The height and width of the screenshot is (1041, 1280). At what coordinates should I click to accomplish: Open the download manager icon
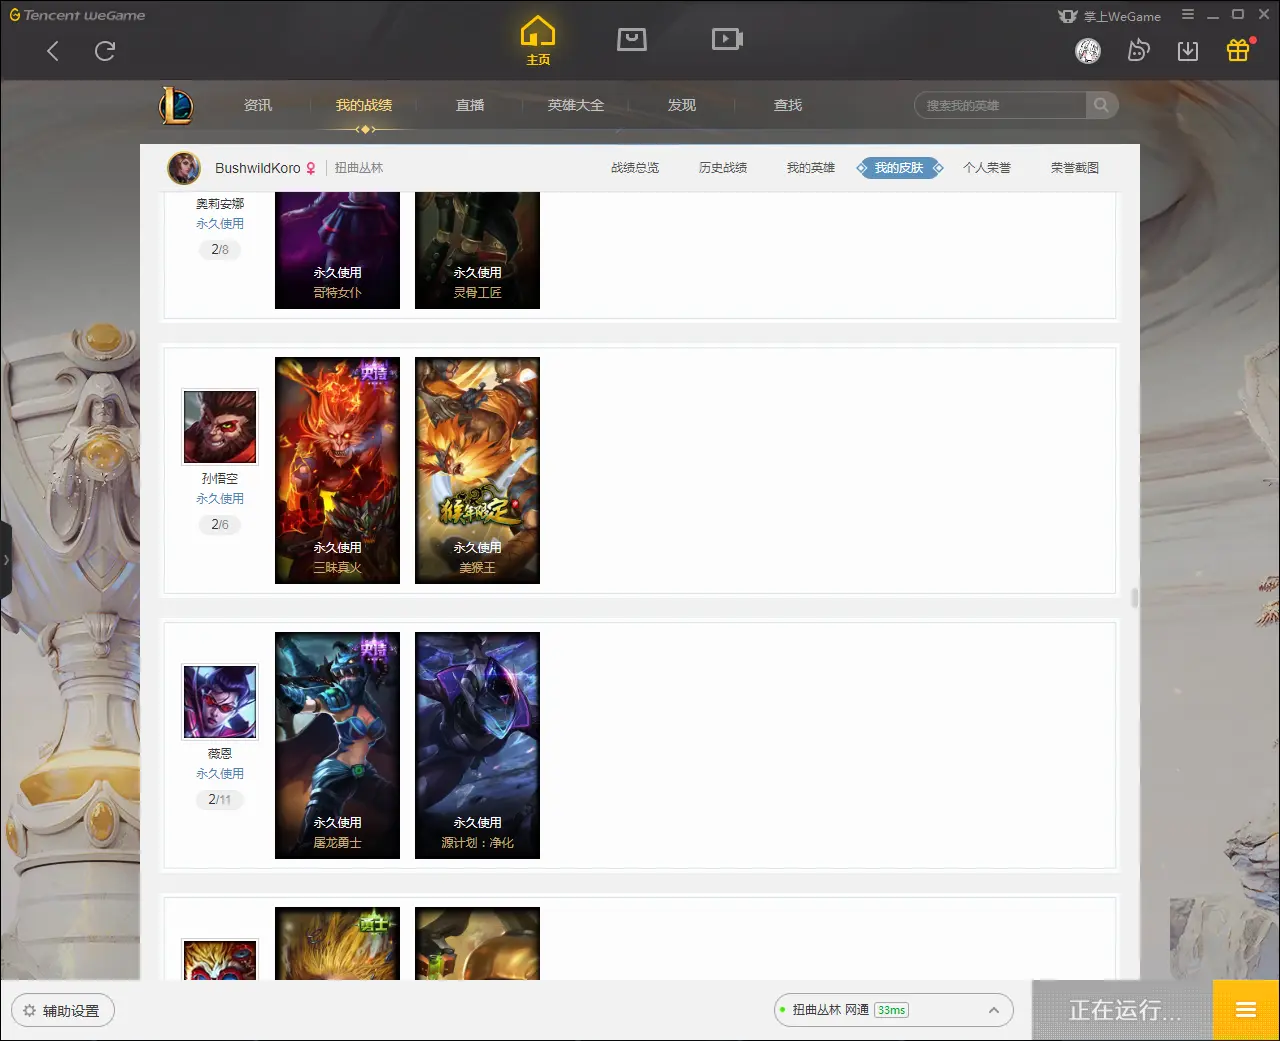click(1188, 51)
